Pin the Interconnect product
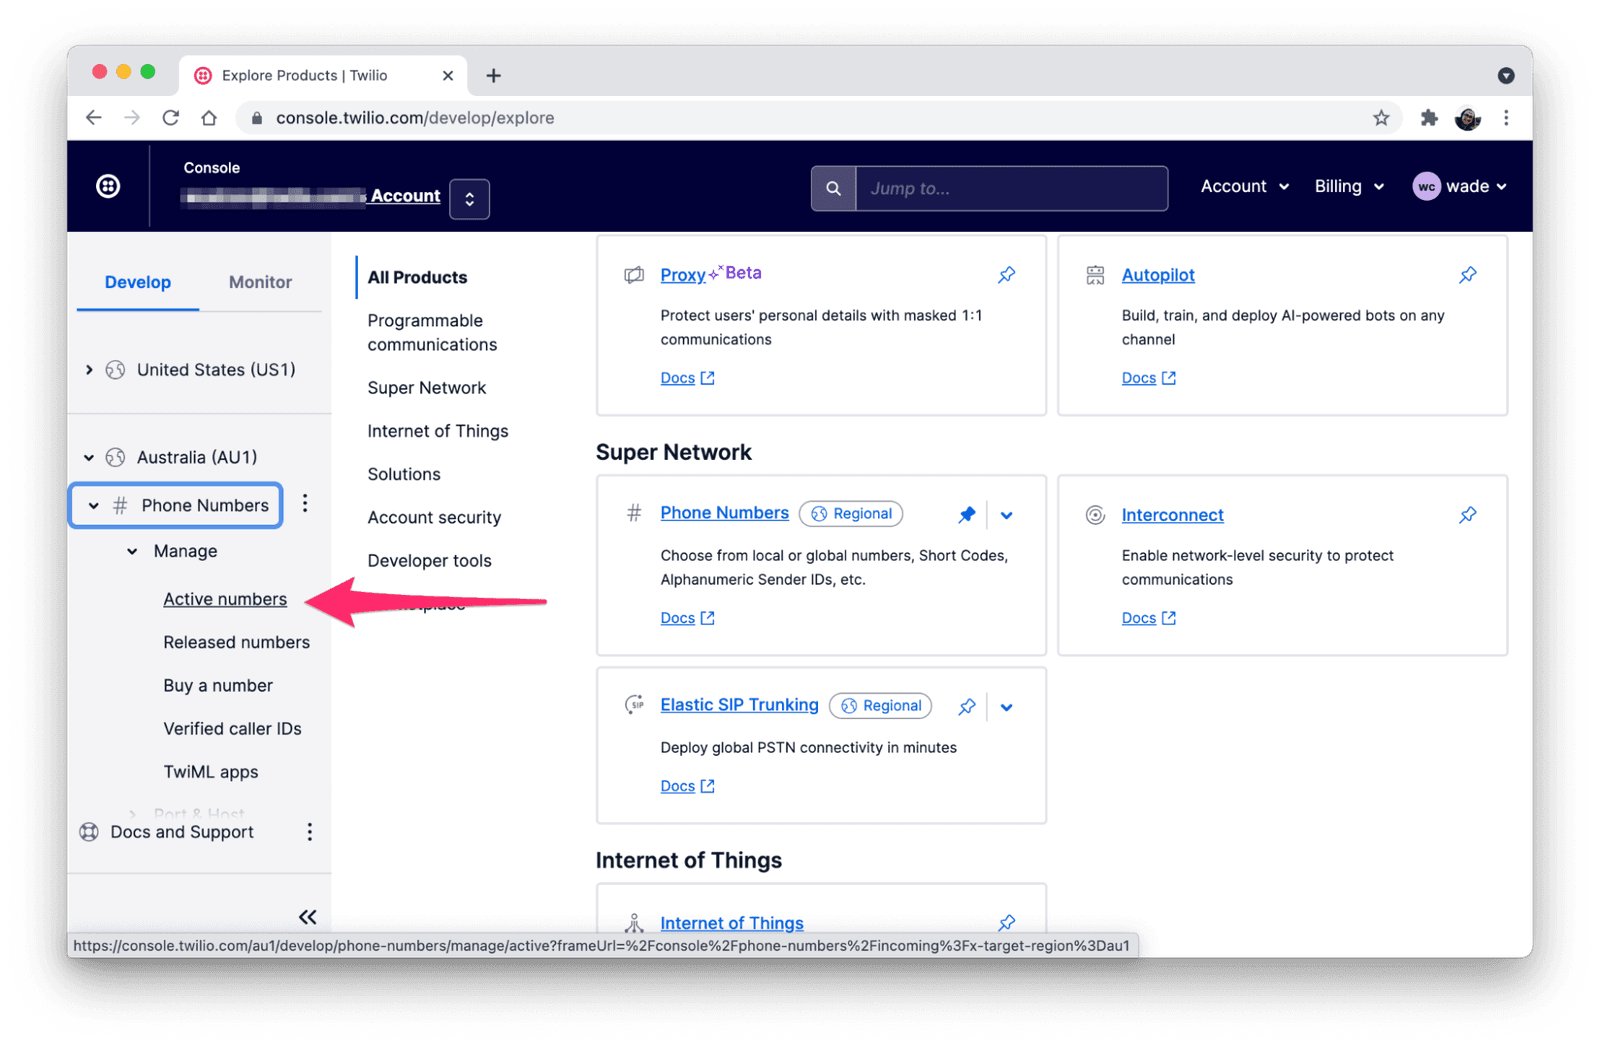 [1467, 515]
